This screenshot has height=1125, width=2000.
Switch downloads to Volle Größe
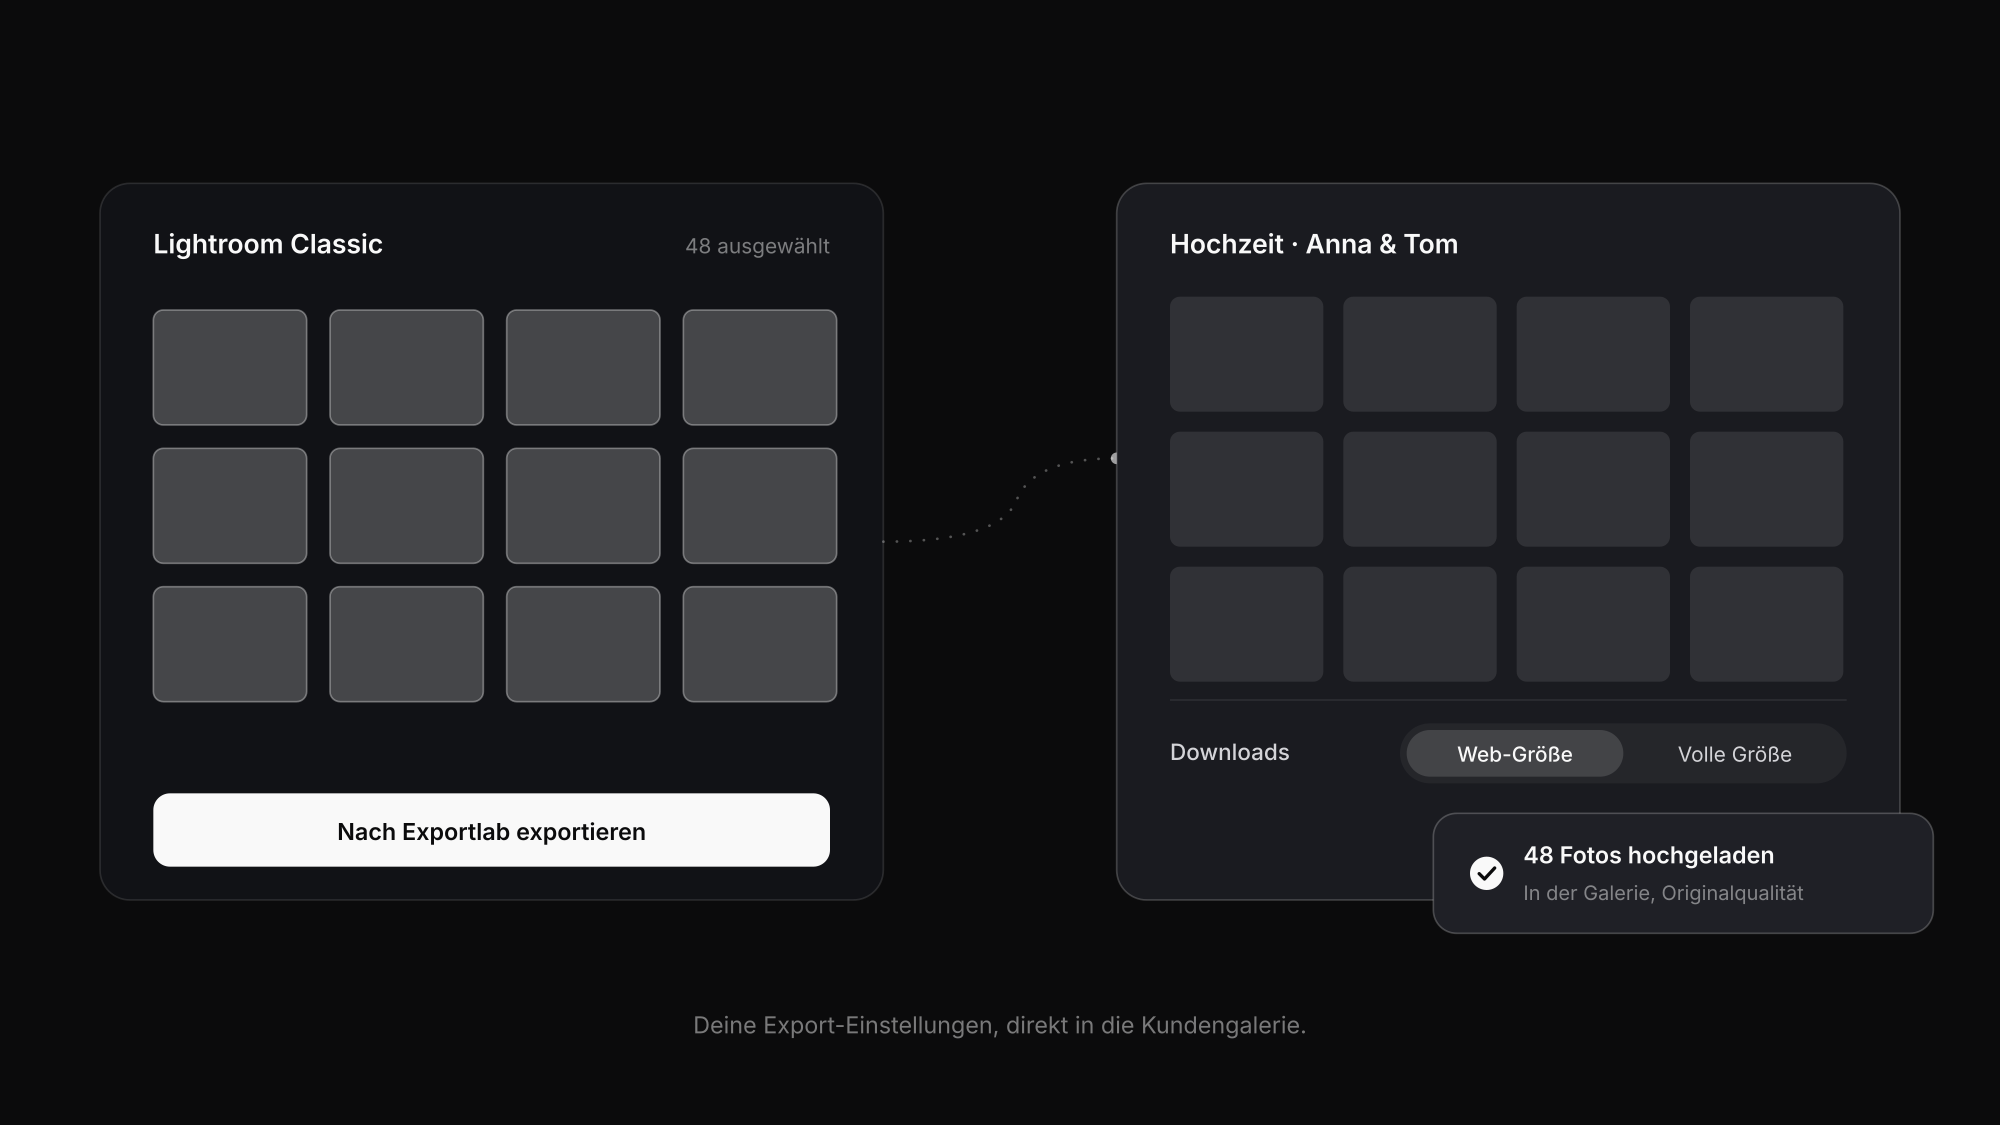click(1734, 754)
